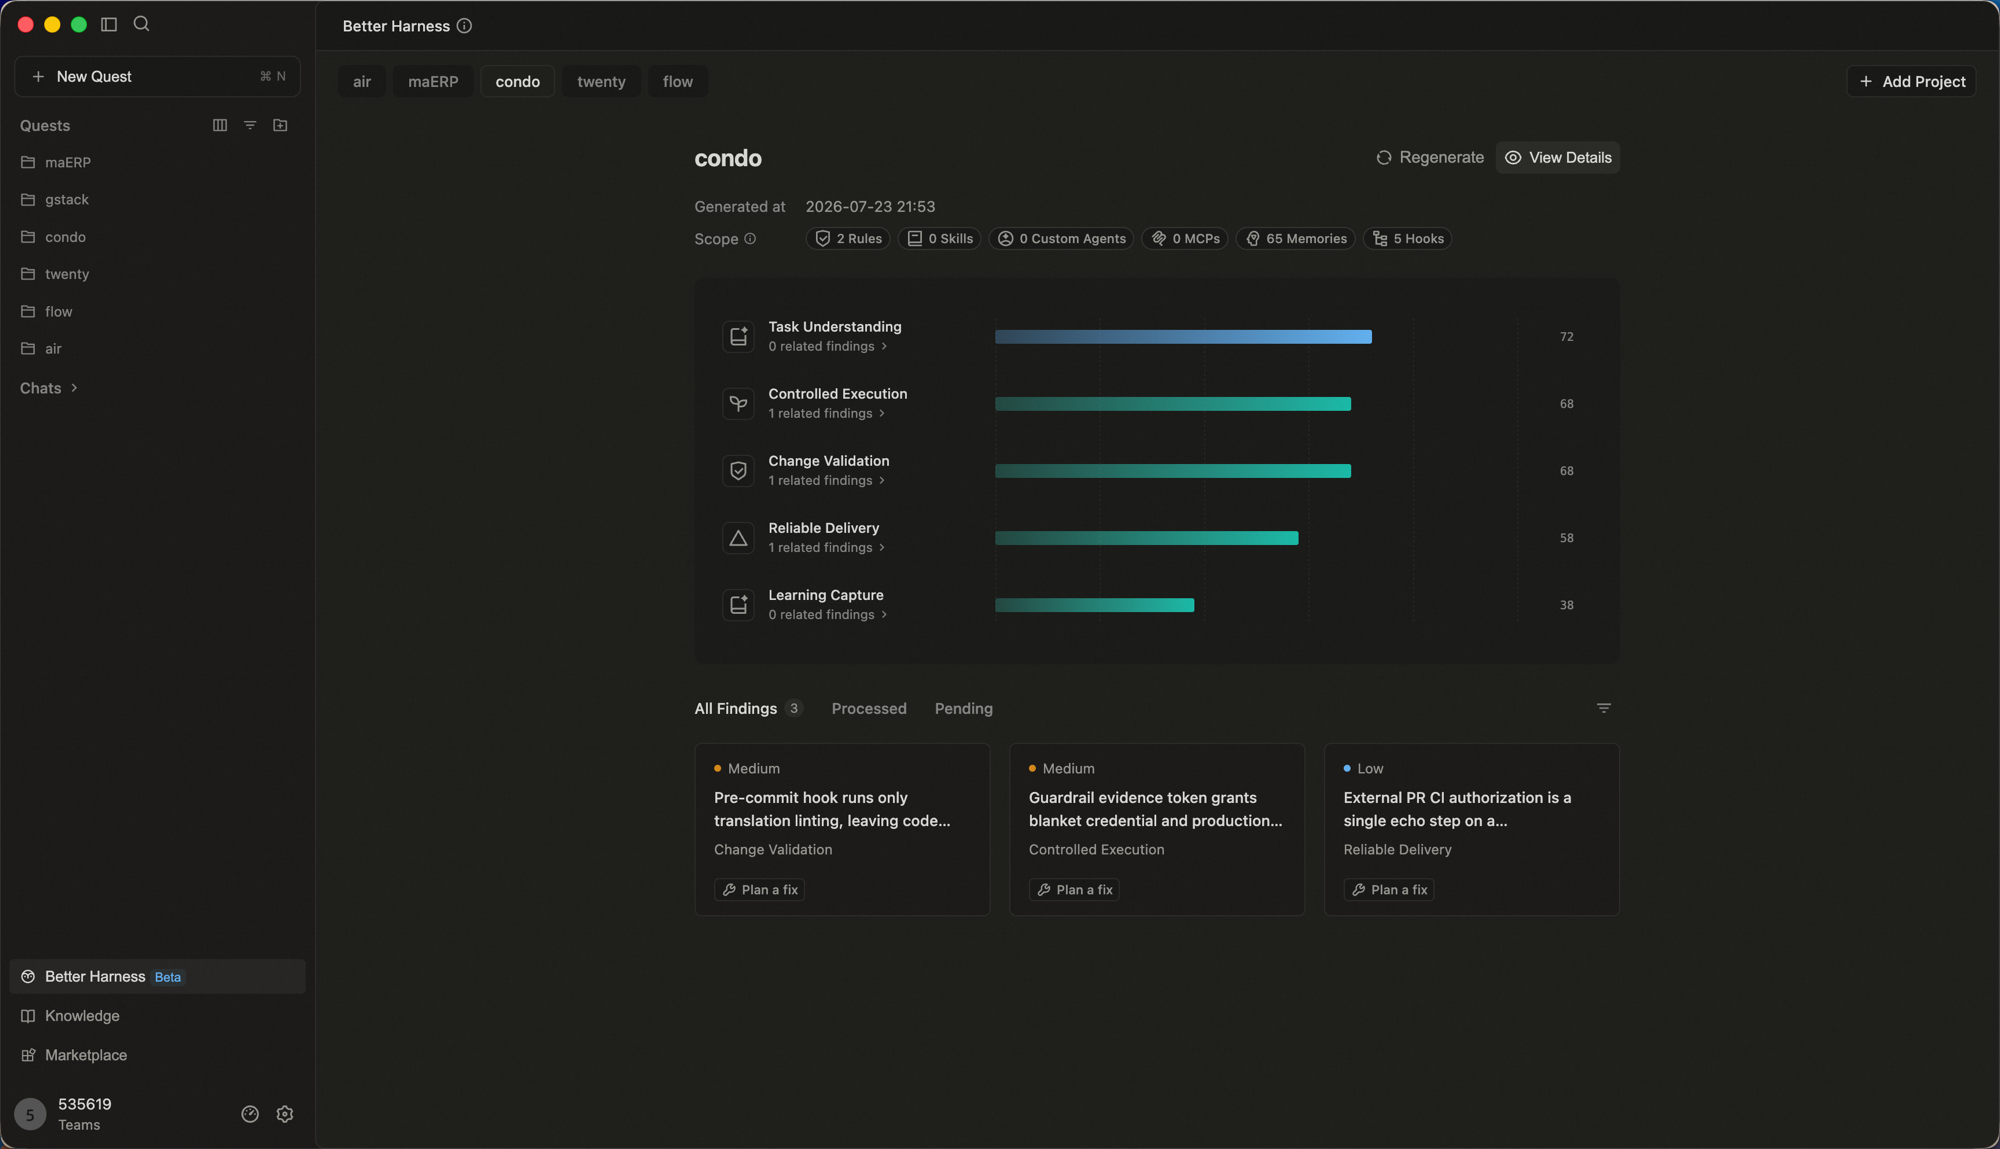Switch to the twenty project tab

click(x=601, y=82)
